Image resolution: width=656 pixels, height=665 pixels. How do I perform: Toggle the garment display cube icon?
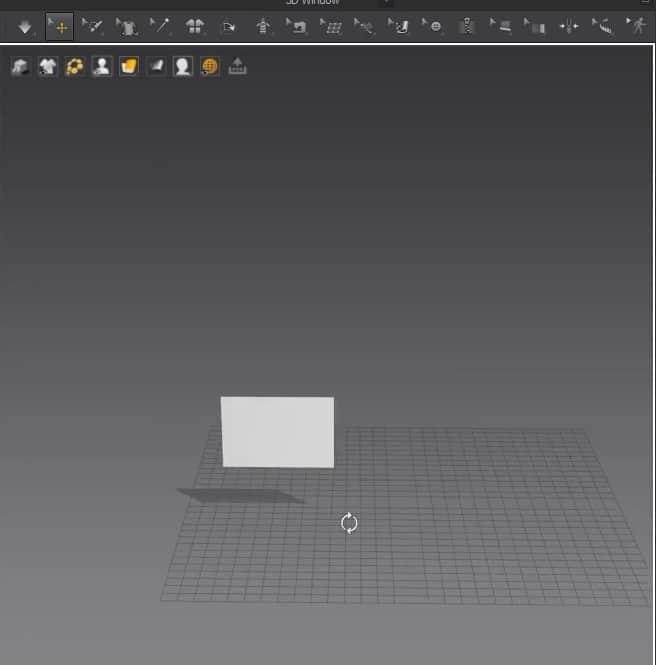point(20,67)
